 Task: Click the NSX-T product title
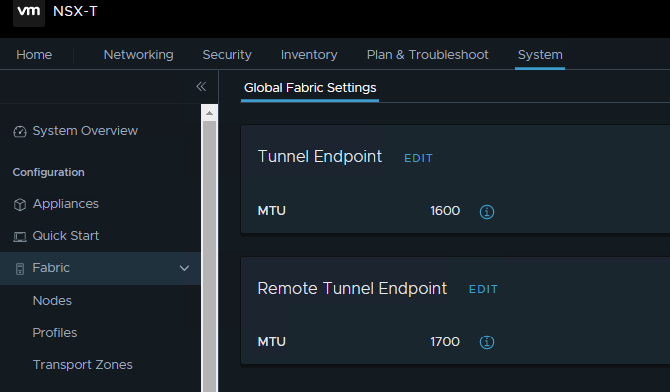click(x=75, y=11)
